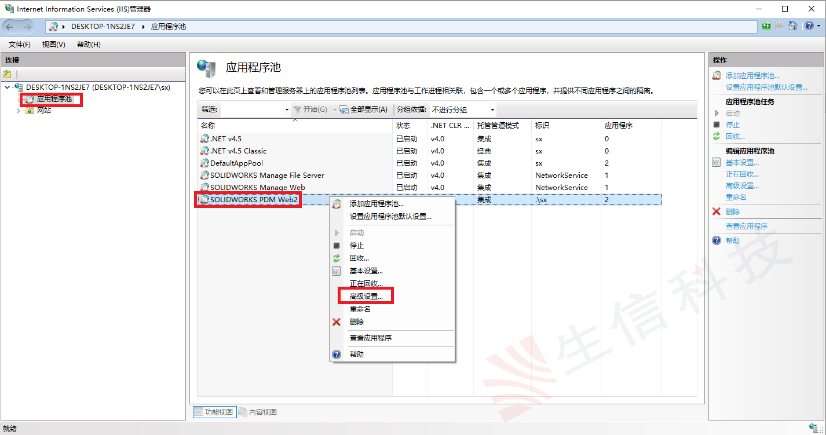Switch to the 内容视图 tab
Image resolution: width=826 pixels, height=435 pixels.
[259, 412]
